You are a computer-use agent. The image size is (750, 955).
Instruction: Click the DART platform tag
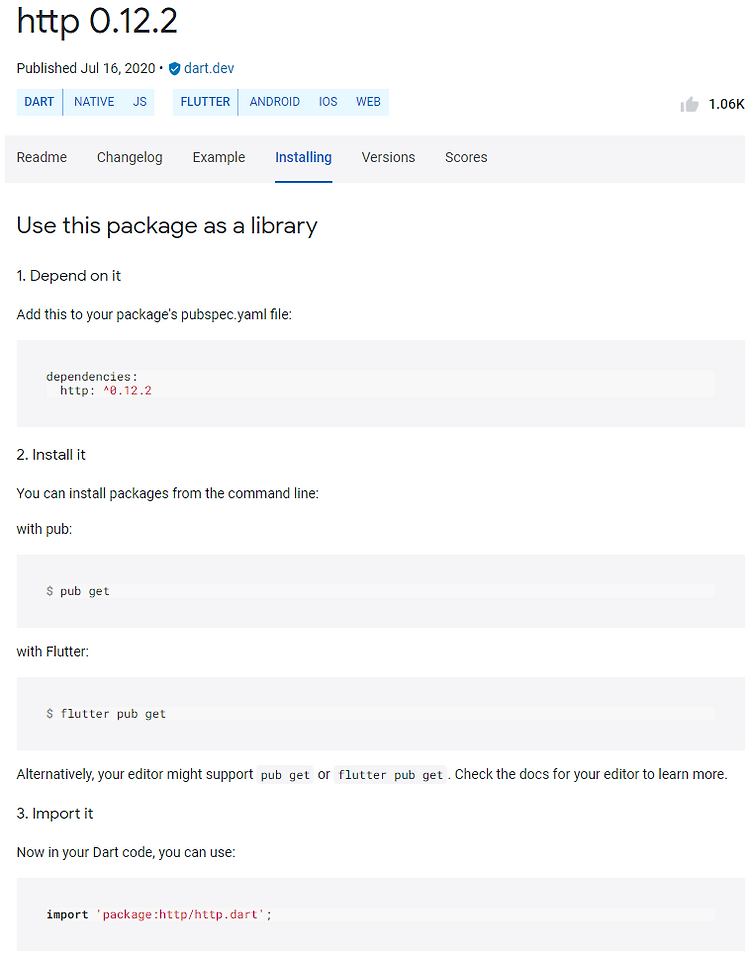click(39, 102)
